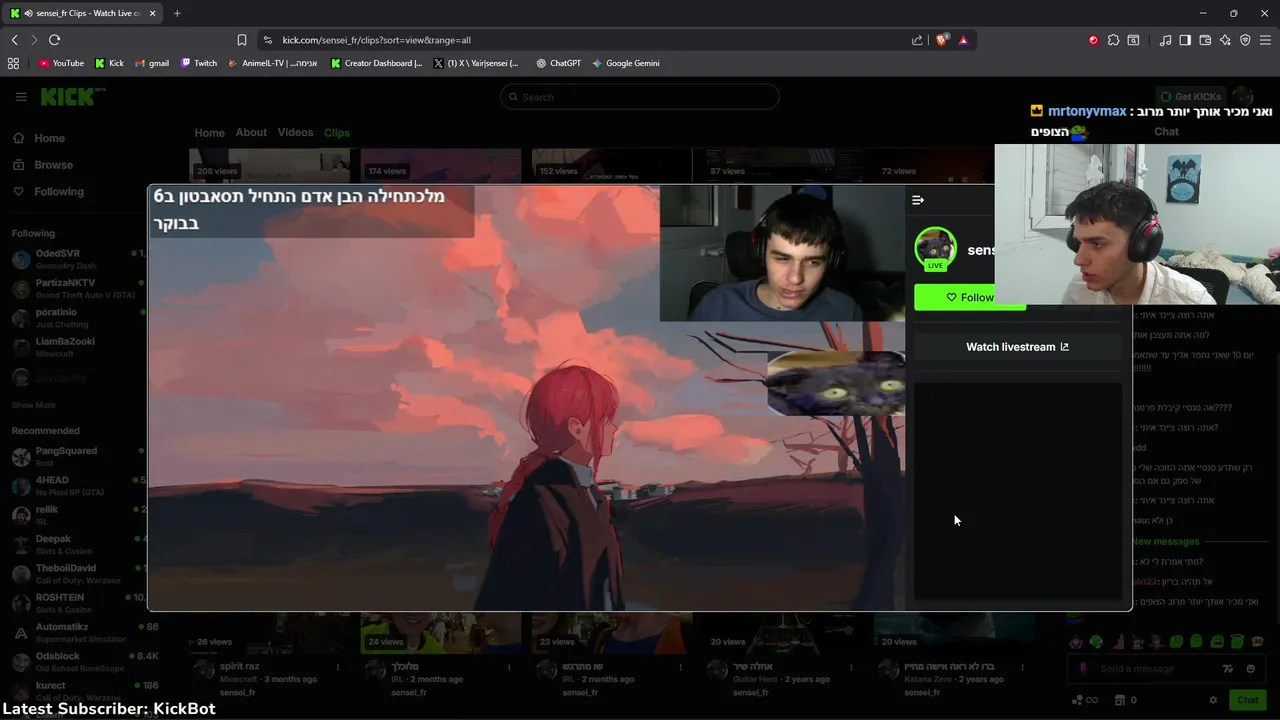1280x720 pixels.
Task: Open the Creator Dashboard bookmark
Action: coord(377,63)
